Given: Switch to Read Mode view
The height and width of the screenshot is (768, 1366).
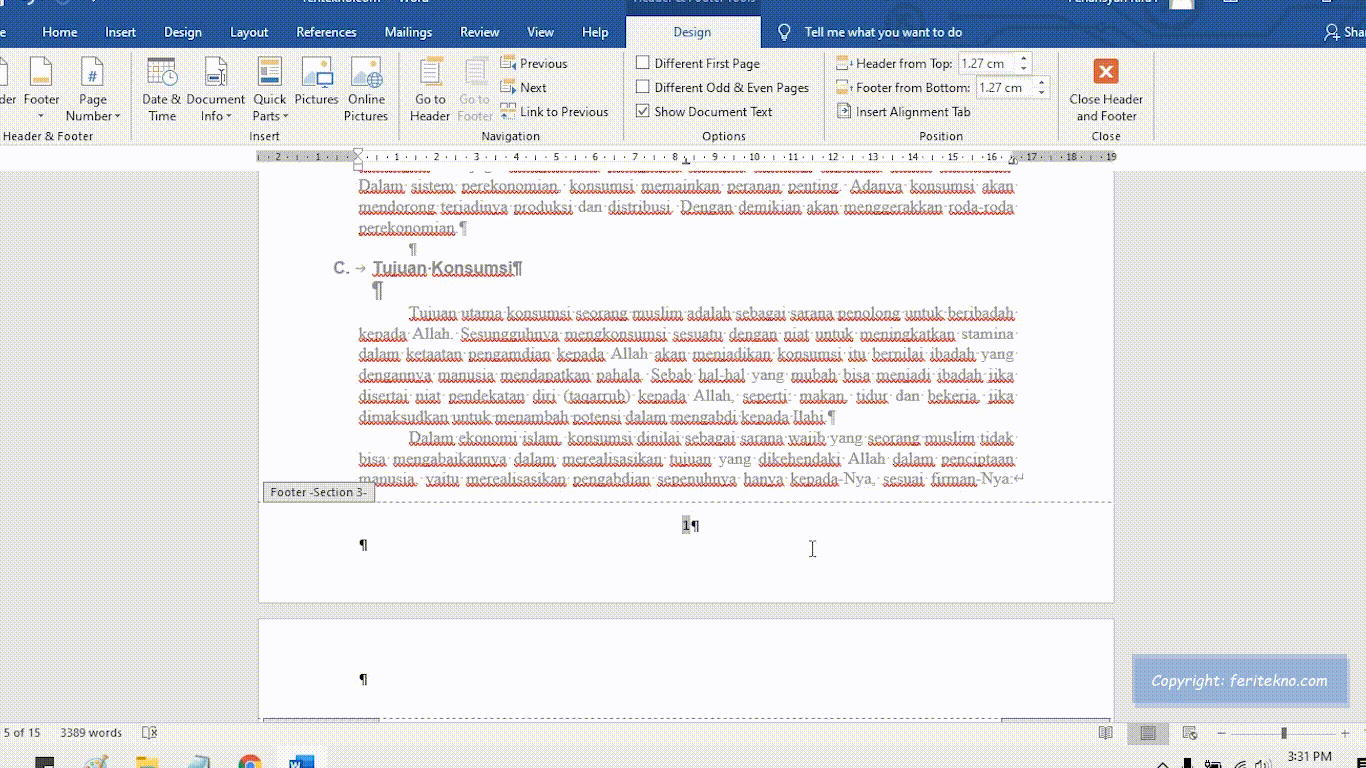Looking at the screenshot, I should coord(1106,733).
